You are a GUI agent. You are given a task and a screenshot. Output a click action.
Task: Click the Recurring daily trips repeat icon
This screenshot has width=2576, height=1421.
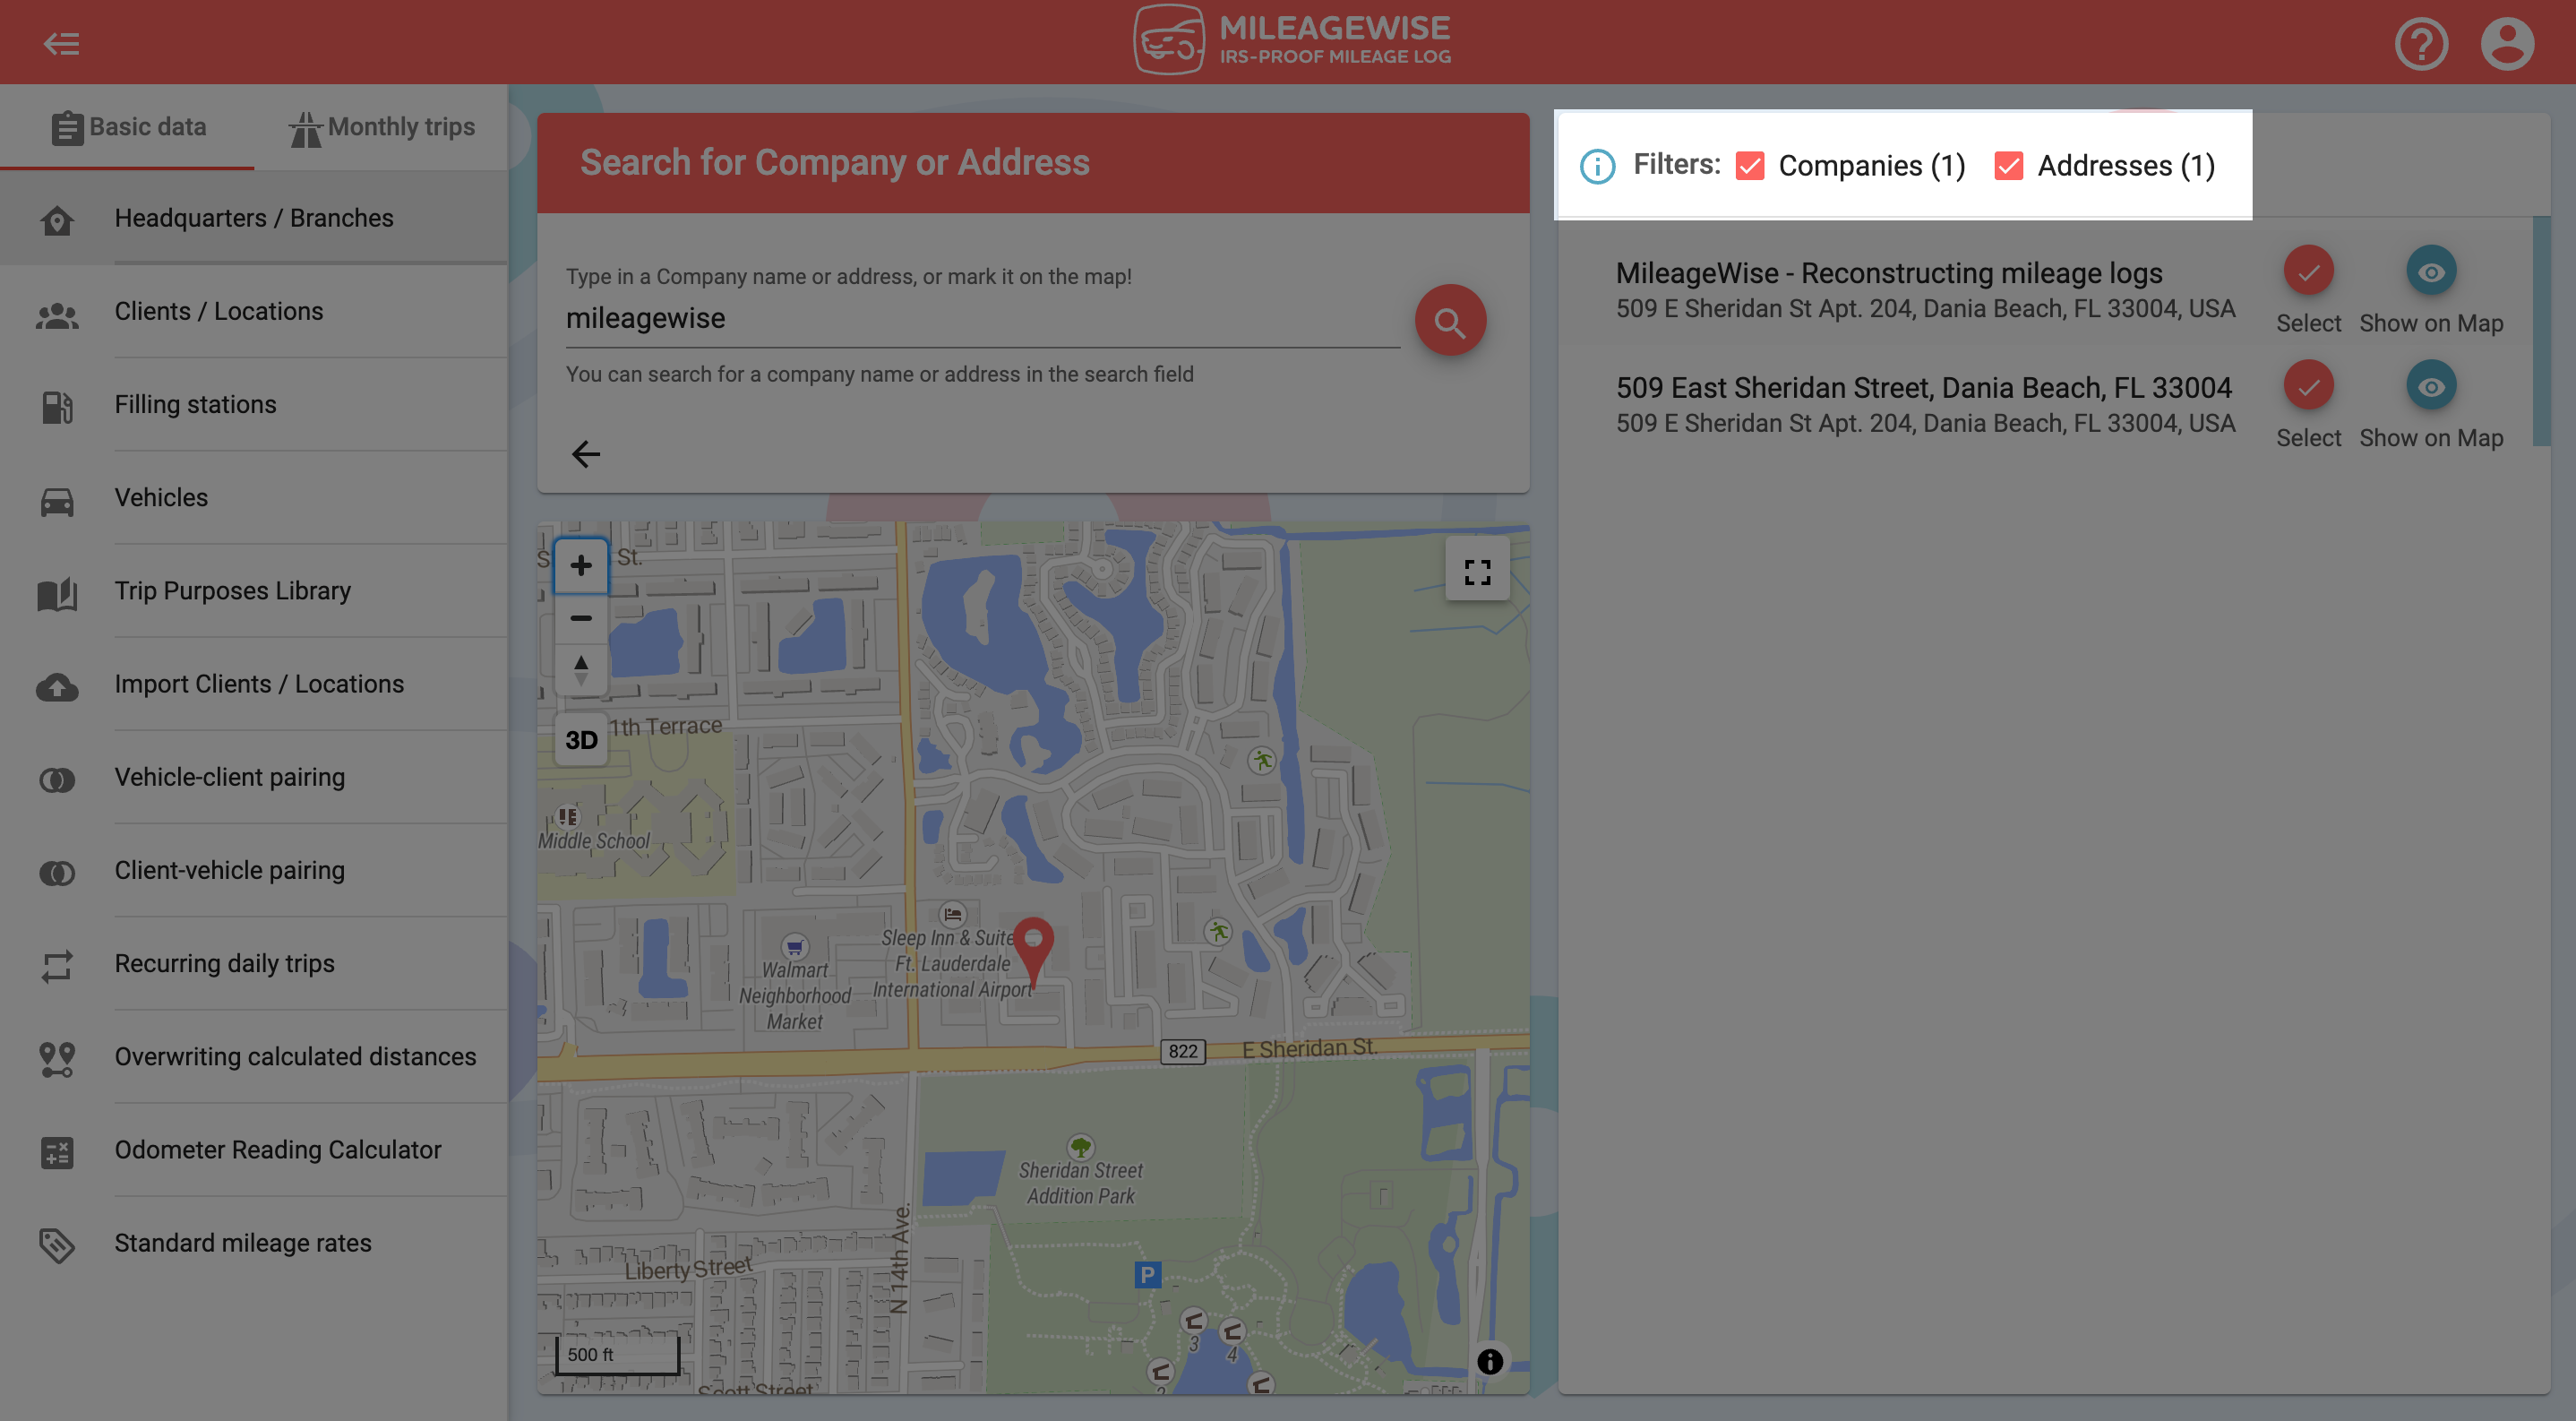57,965
